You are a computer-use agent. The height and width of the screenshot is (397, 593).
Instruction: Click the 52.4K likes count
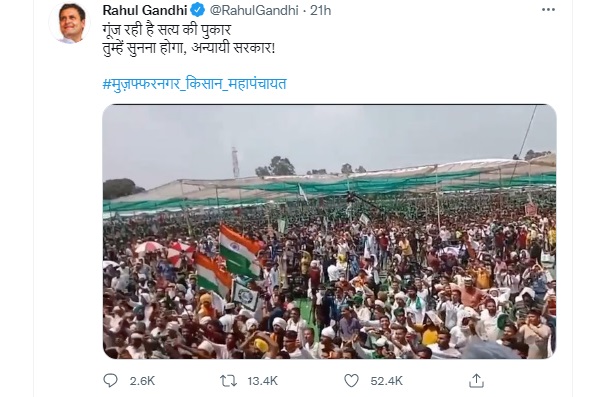click(x=387, y=381)
